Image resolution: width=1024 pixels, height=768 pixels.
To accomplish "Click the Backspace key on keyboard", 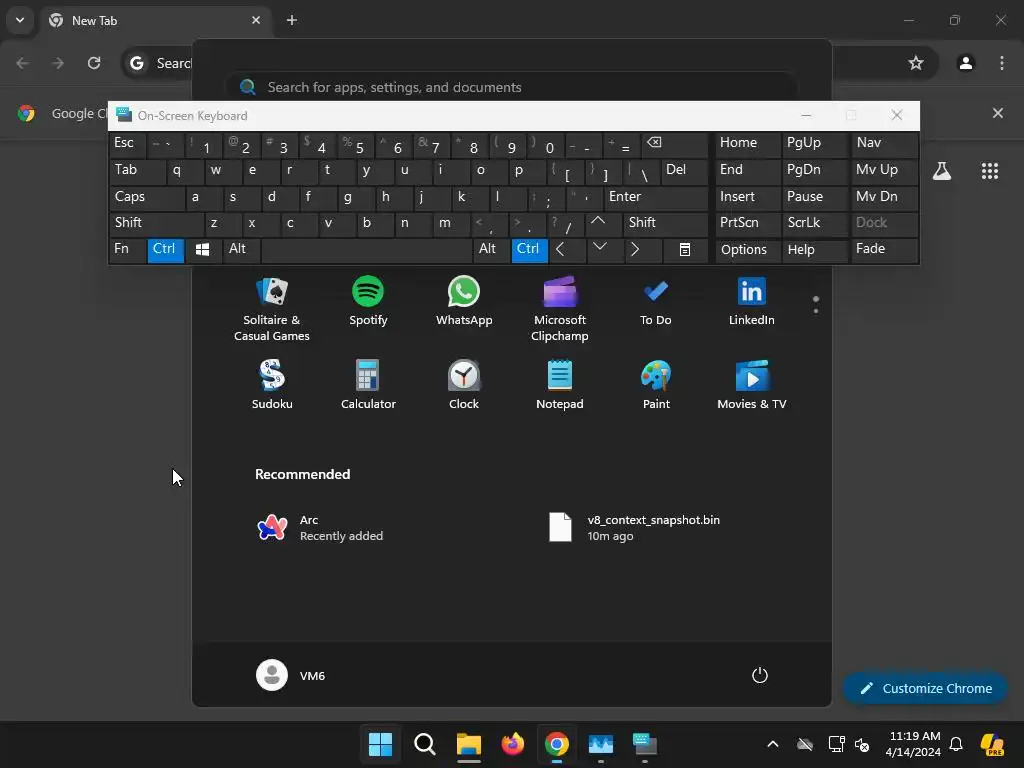I will tap(675, 144).
